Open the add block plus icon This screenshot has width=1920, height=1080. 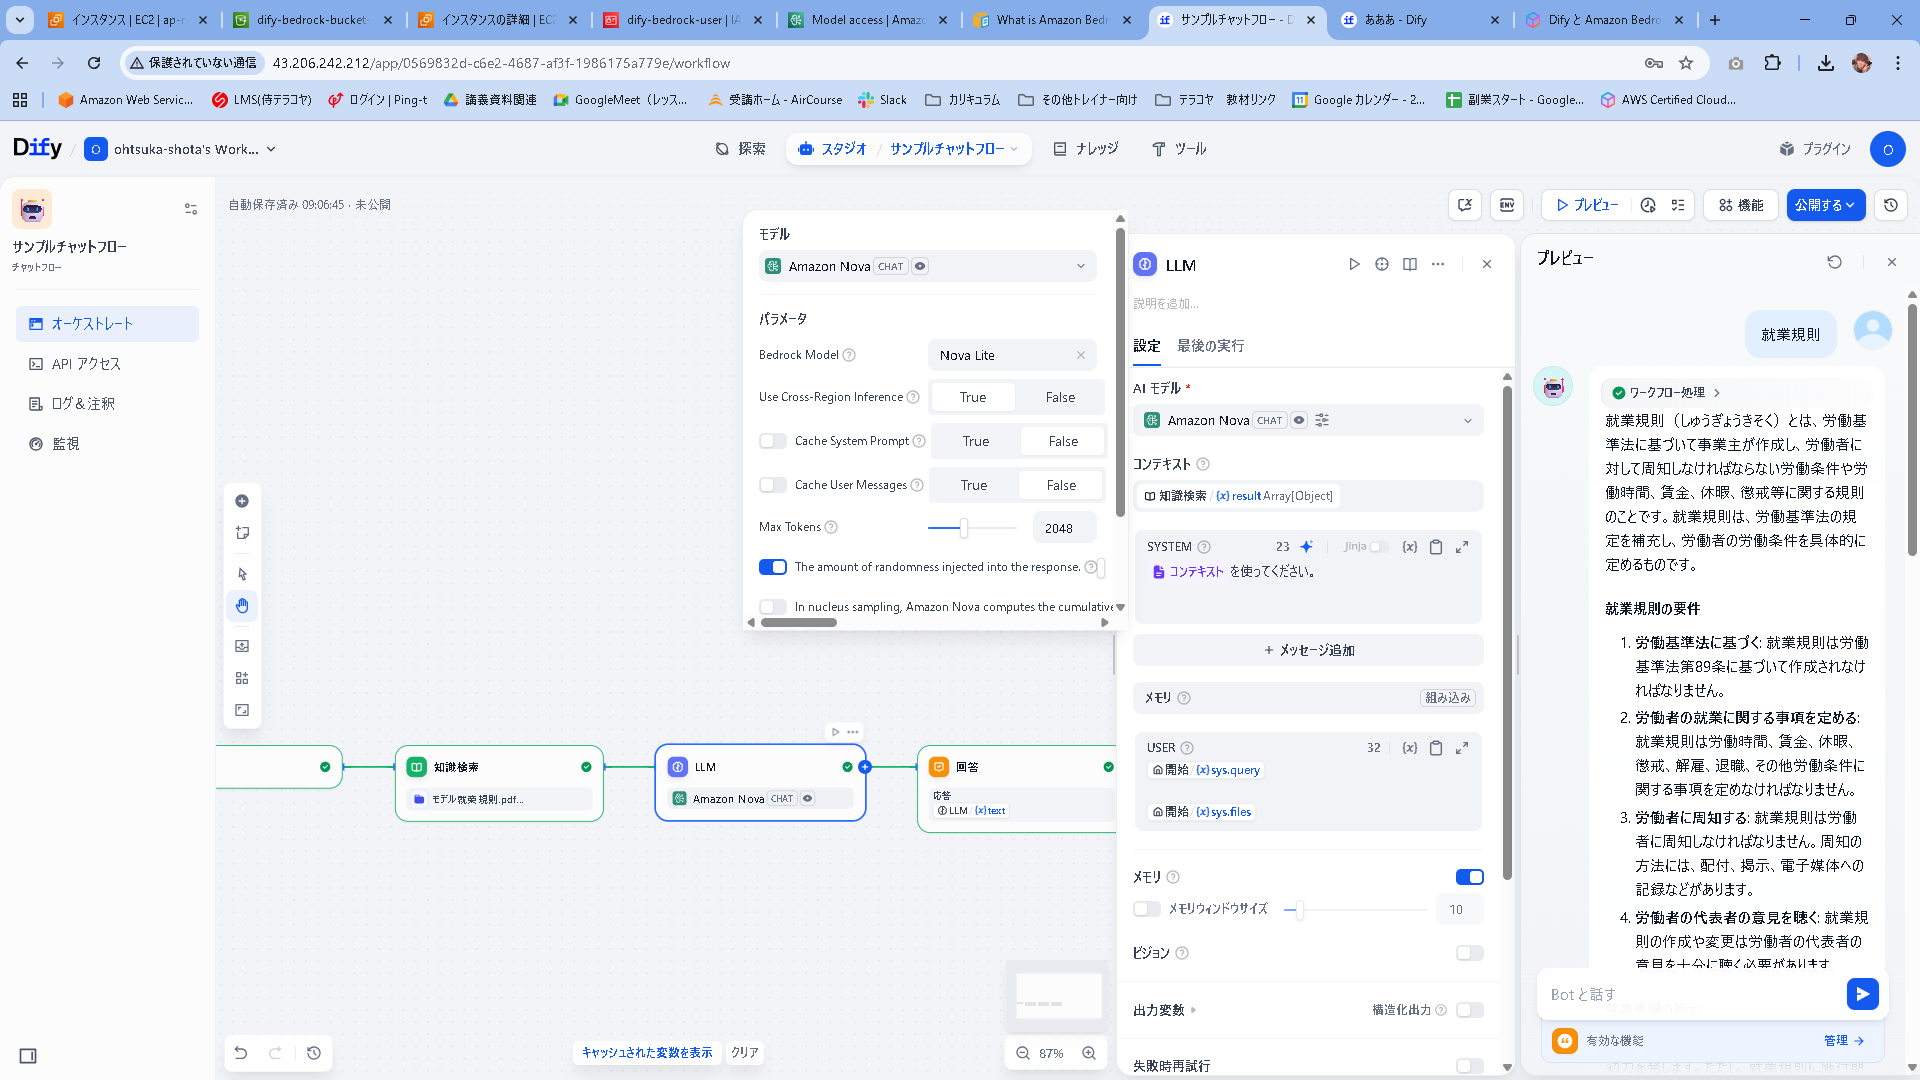coord(242,501)
